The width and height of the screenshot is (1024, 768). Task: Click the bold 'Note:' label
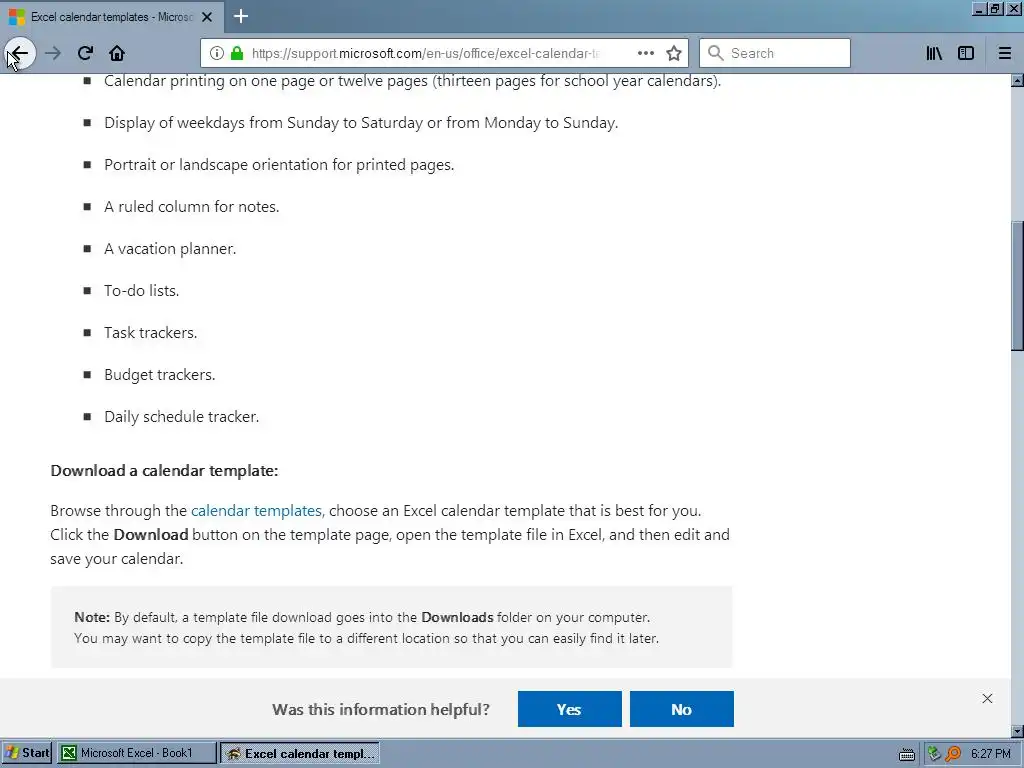click(x=92, y=617)
